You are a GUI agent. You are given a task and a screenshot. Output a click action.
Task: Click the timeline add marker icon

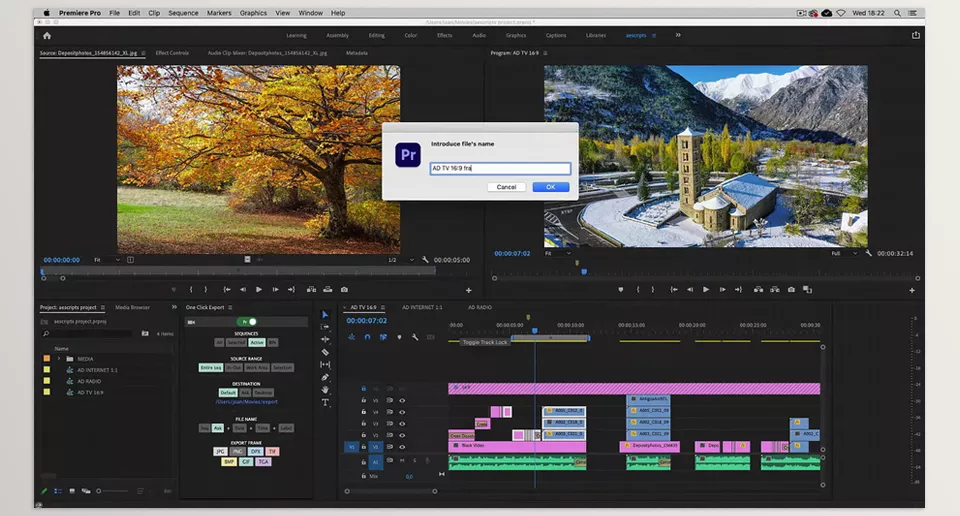(x=399, y=337)
